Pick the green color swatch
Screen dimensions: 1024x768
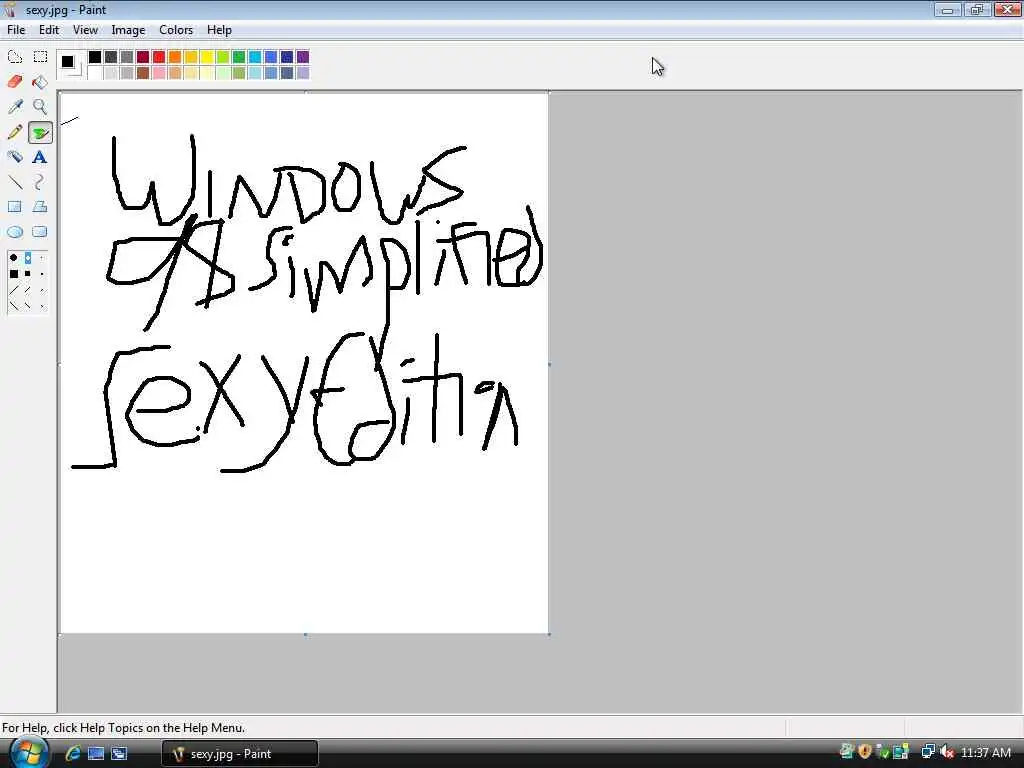tap(239, 57)
